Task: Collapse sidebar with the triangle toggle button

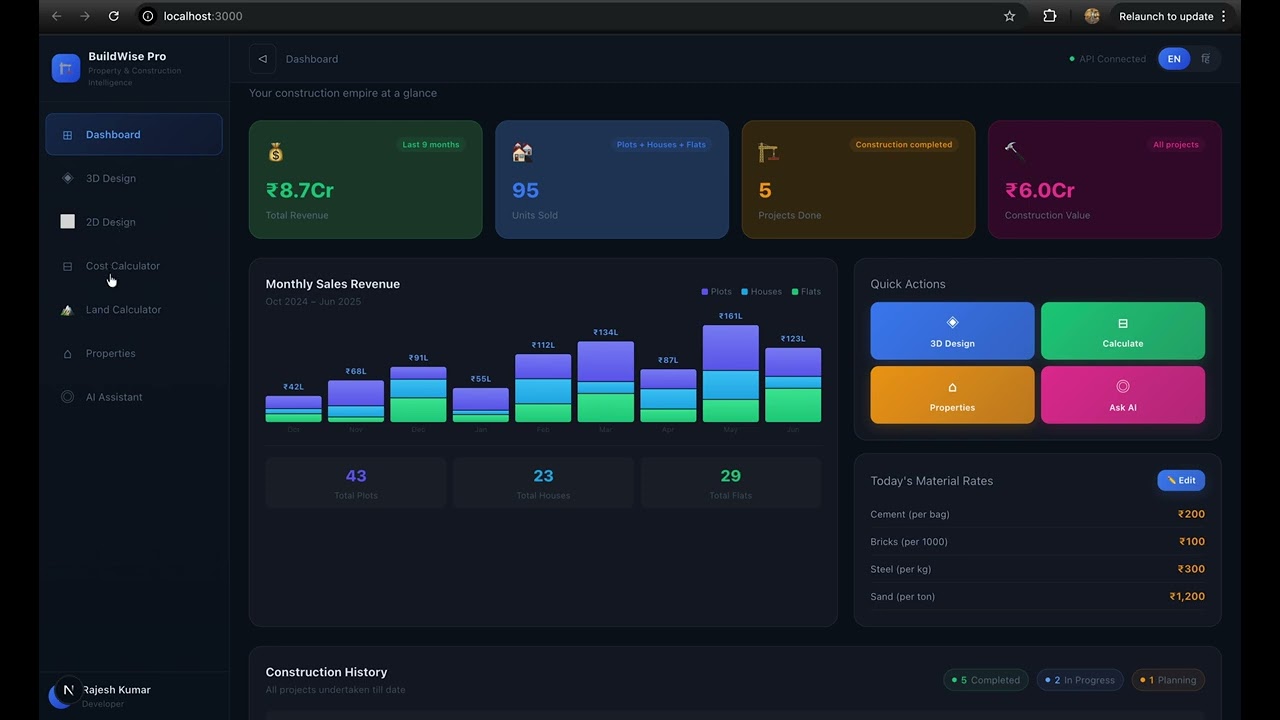Action: click(x=263, y=59)
